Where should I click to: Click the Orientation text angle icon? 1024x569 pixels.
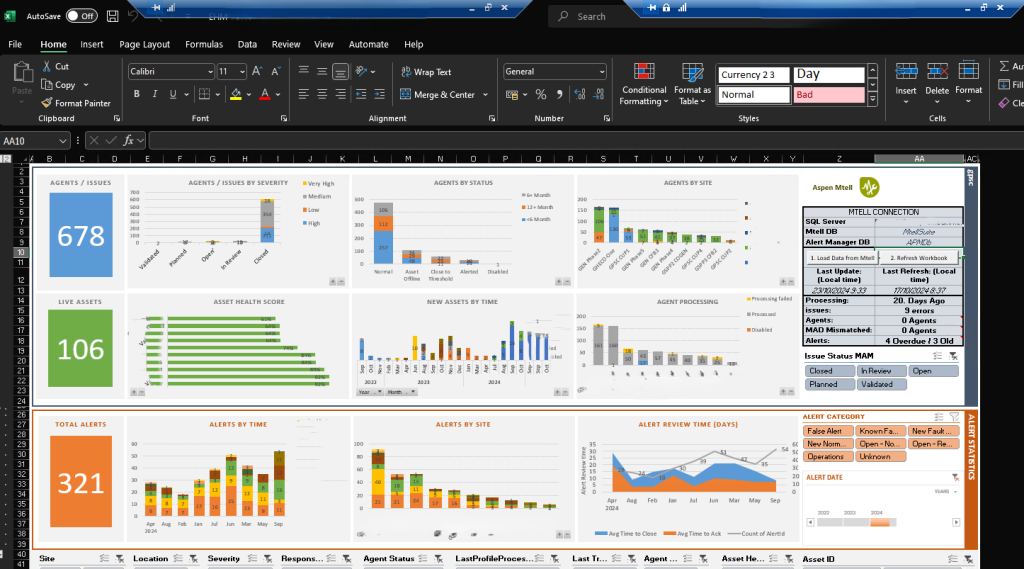361,71
